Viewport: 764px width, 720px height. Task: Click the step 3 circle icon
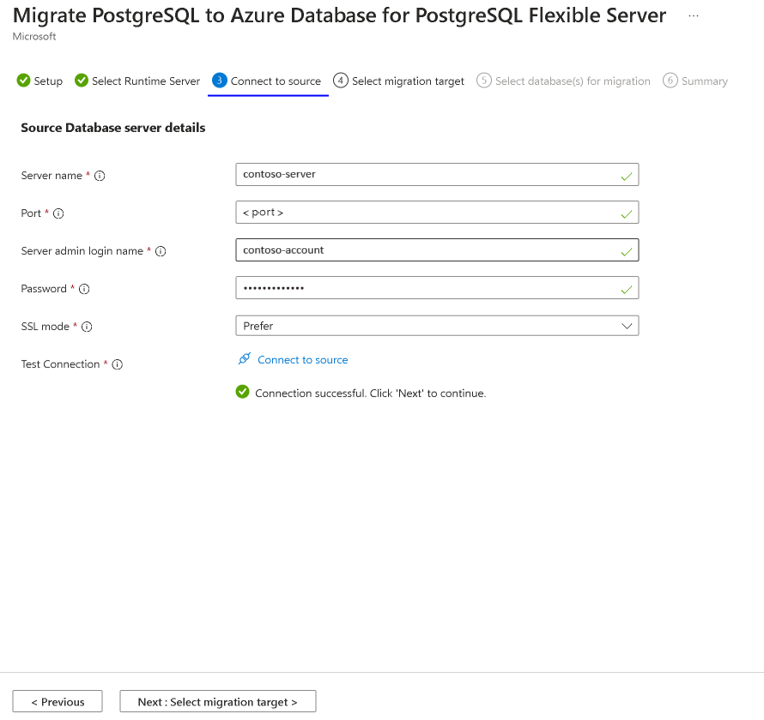point(220,80)
